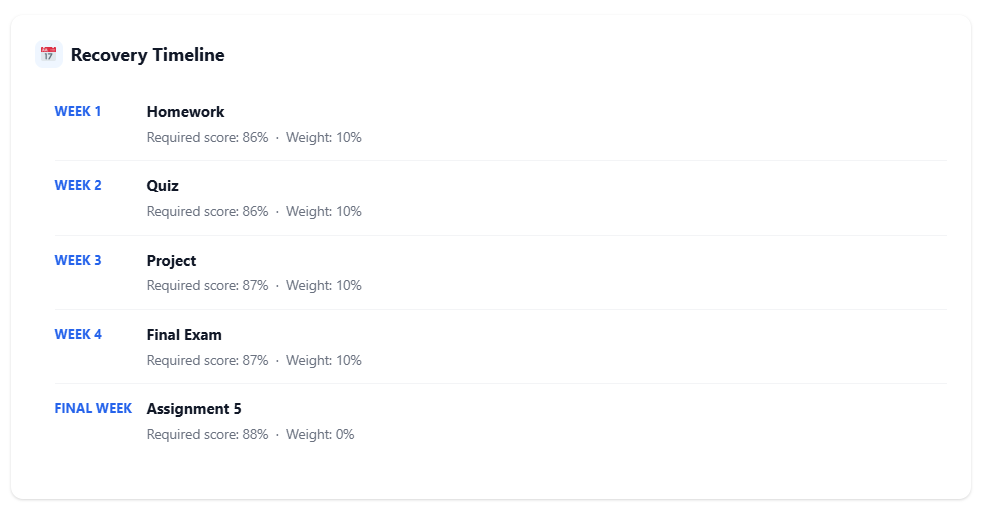Select the WEEK 2 timeline marker
The height and width of the screenshot is (511, 982).
coord(78,186)
